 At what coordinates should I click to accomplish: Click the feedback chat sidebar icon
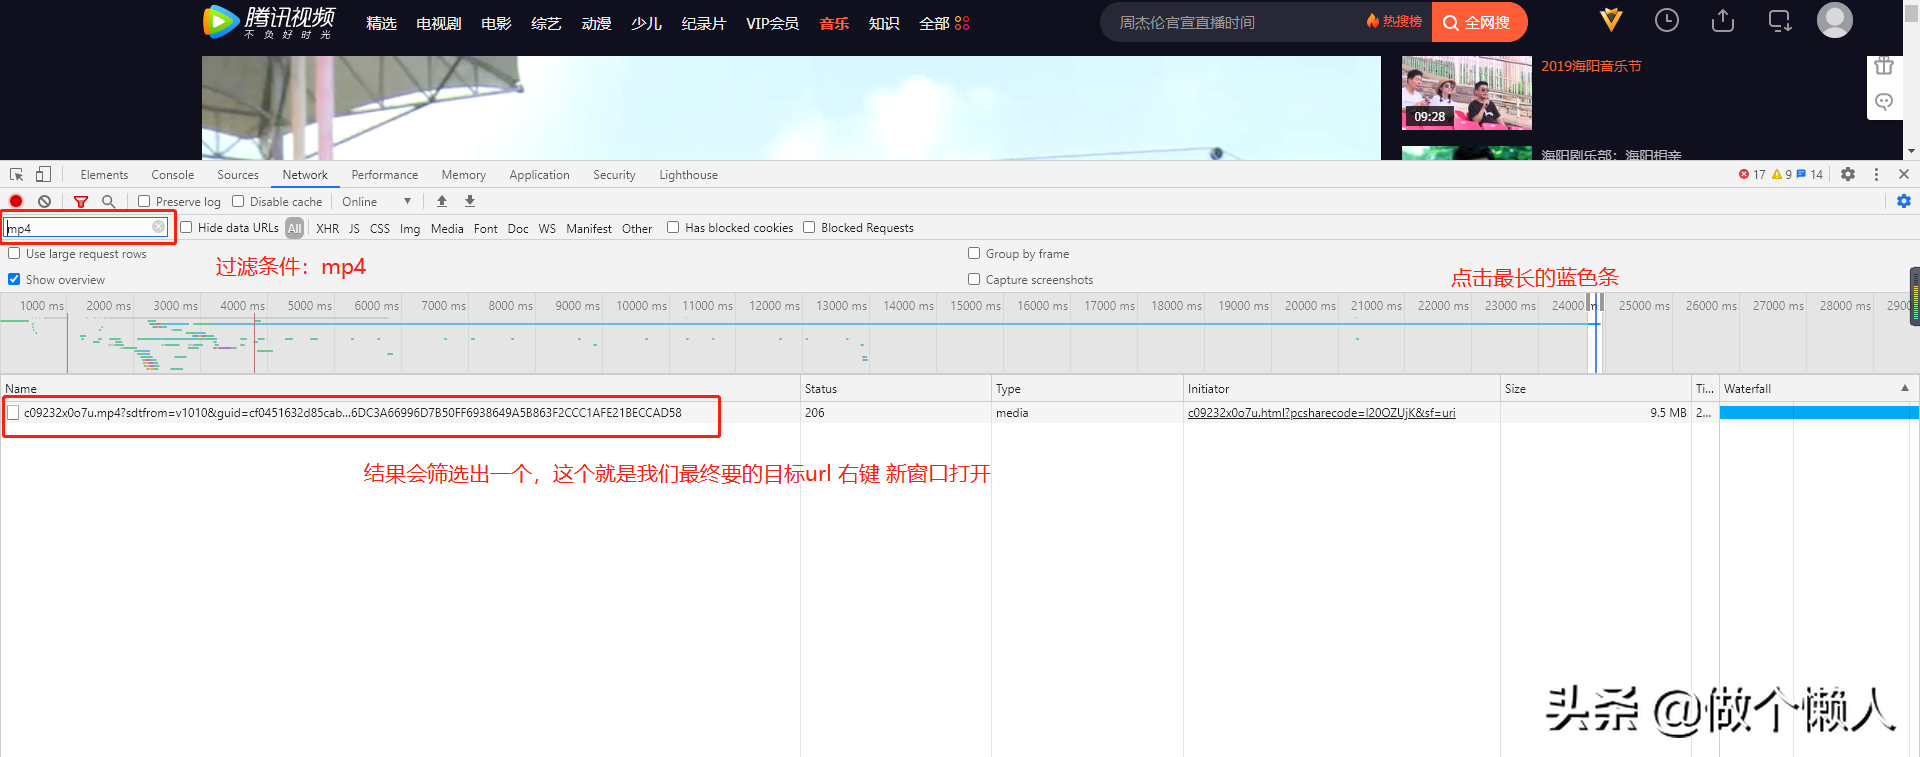tap(1884, 102)
